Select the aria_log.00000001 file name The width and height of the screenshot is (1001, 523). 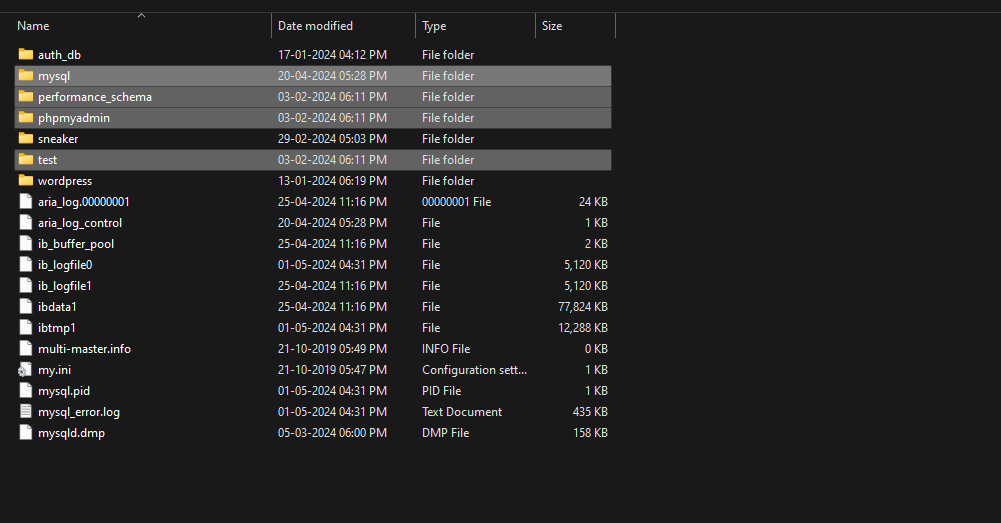(x=84, y=202)
